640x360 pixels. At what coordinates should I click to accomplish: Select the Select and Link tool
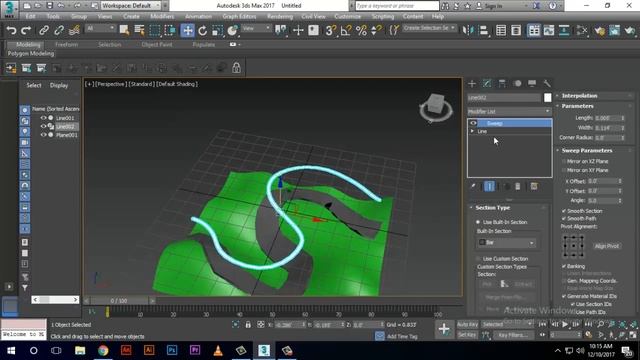pos(44,30)
